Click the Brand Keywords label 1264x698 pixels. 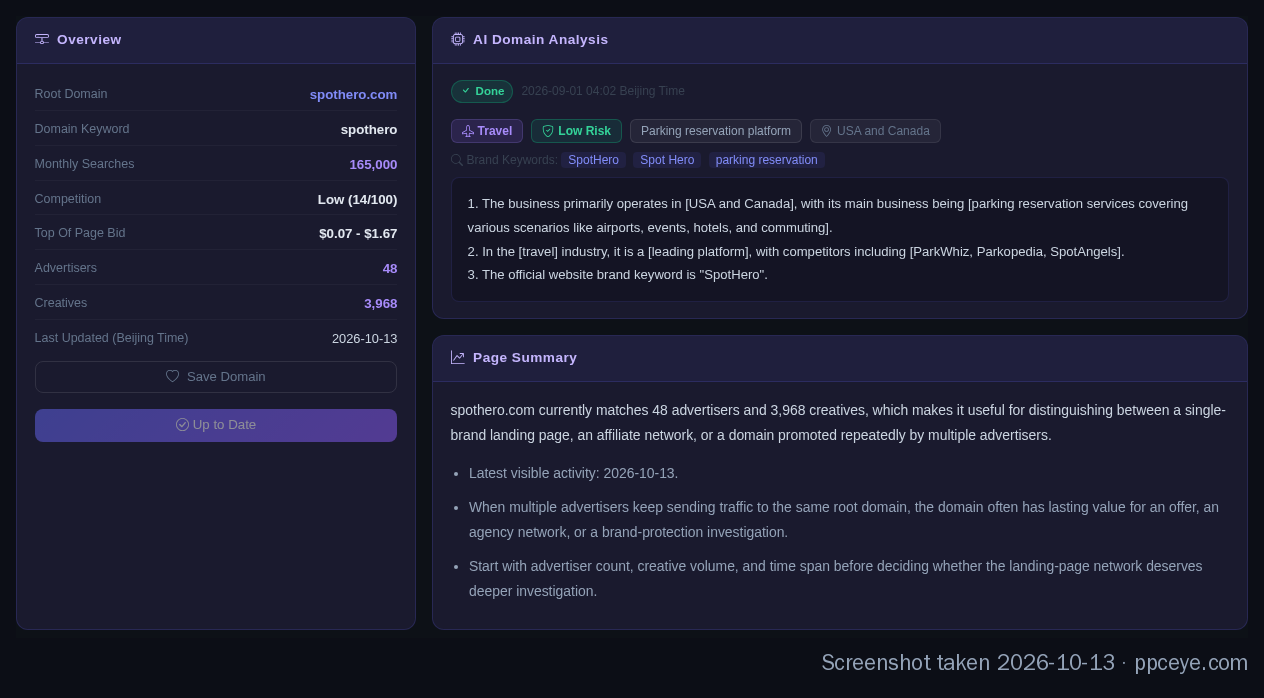pyautogui.click(x=512, y=160)
